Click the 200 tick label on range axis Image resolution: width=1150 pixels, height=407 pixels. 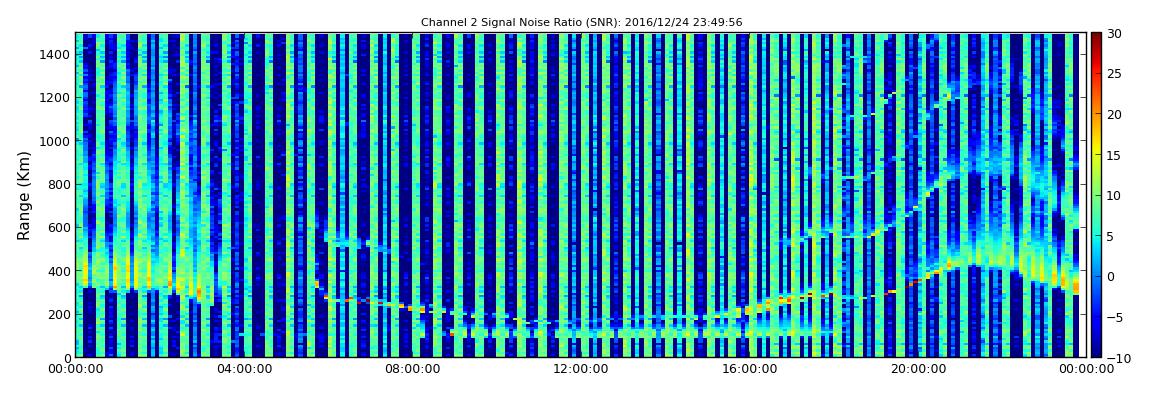coord(59,314)
